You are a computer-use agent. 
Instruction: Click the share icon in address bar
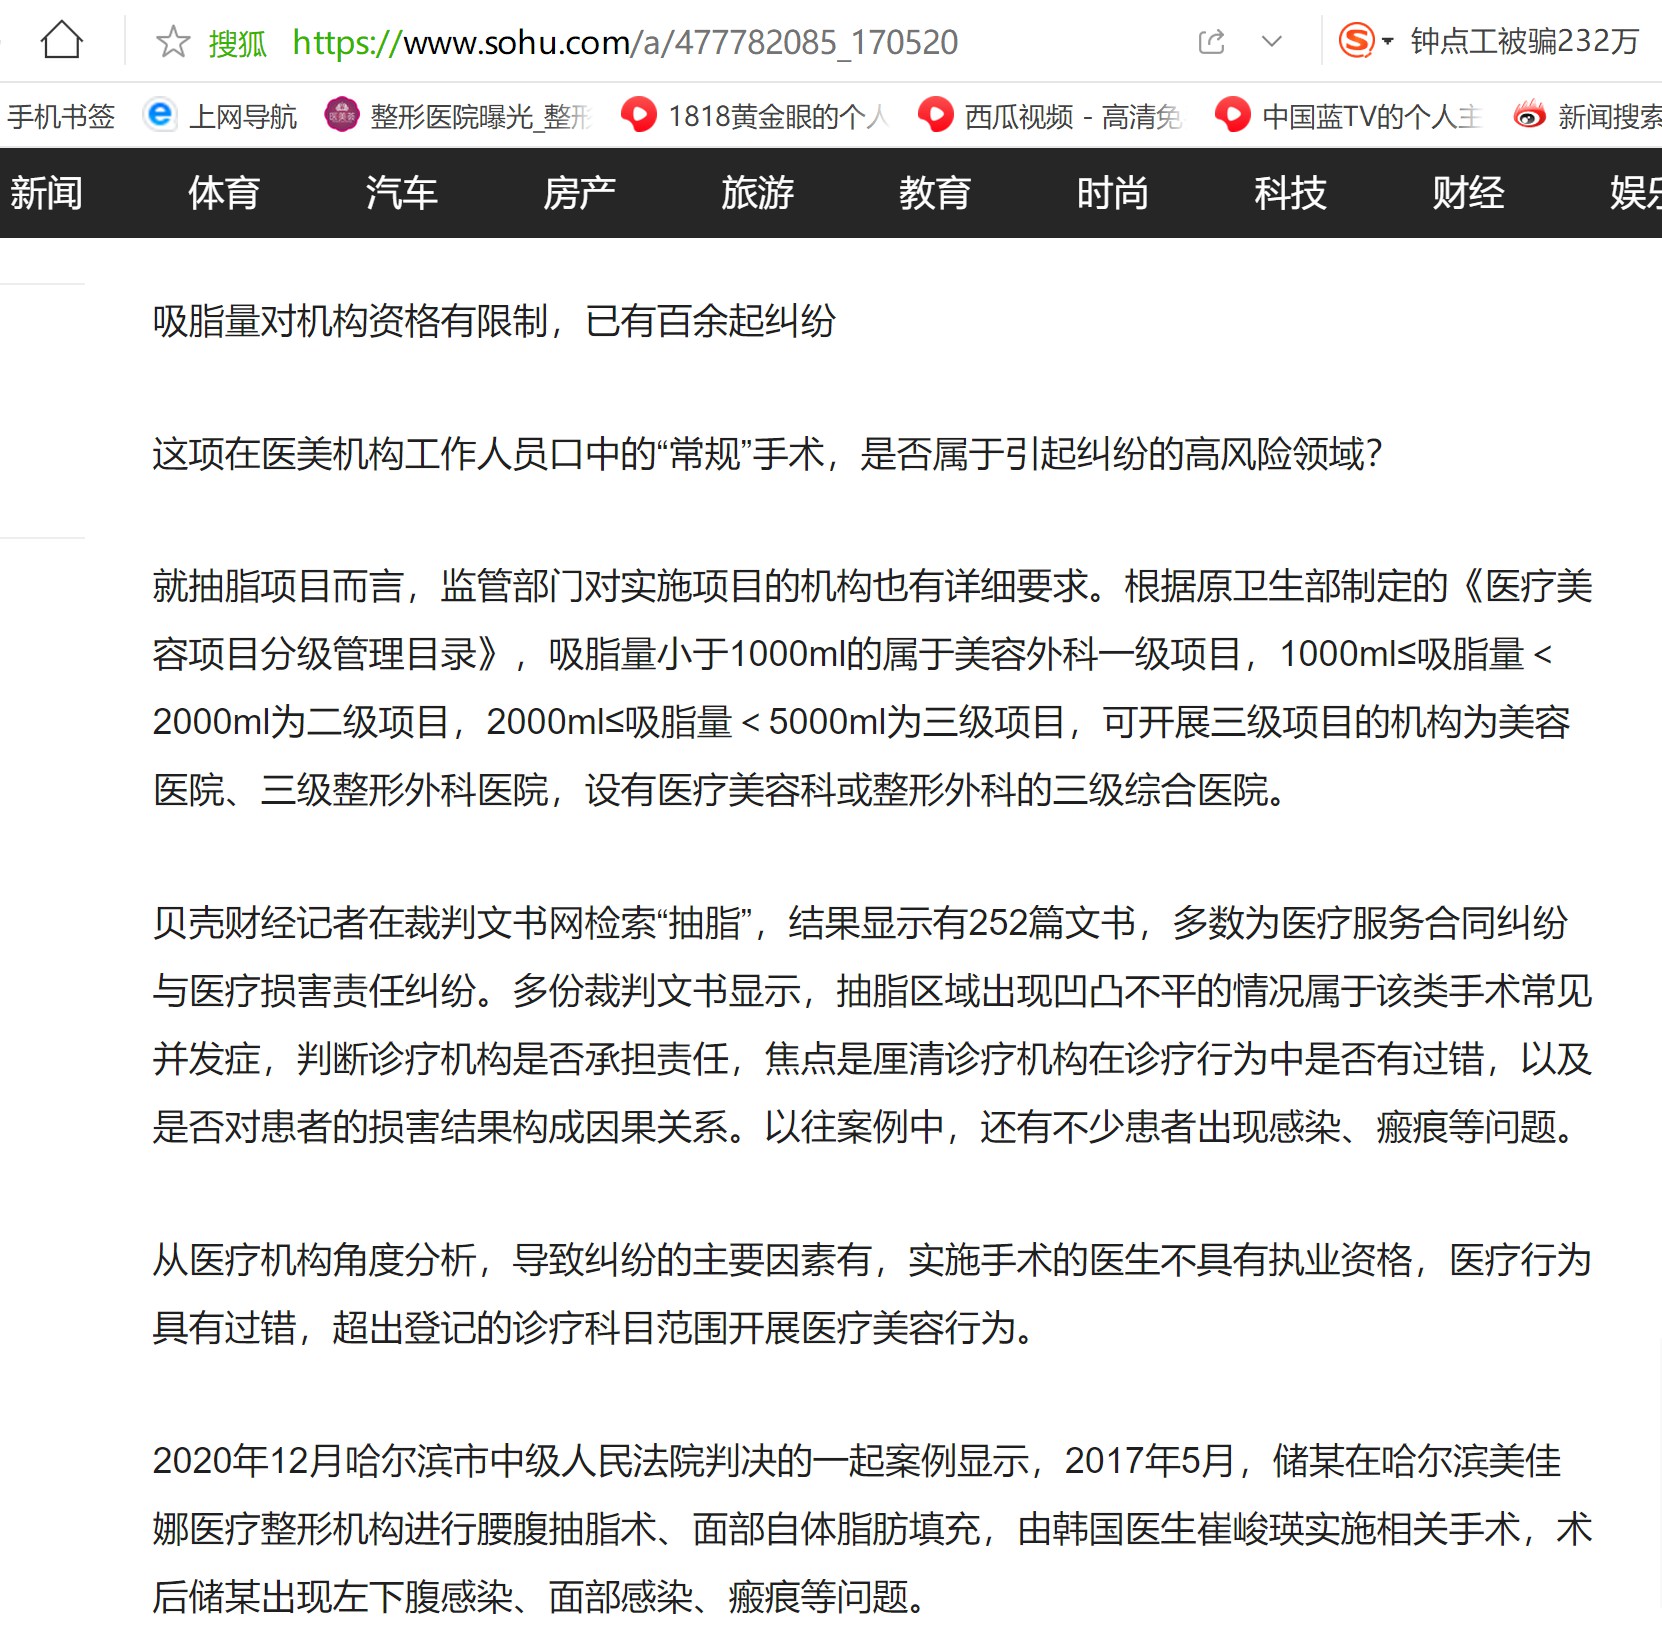click(1211, 42)
